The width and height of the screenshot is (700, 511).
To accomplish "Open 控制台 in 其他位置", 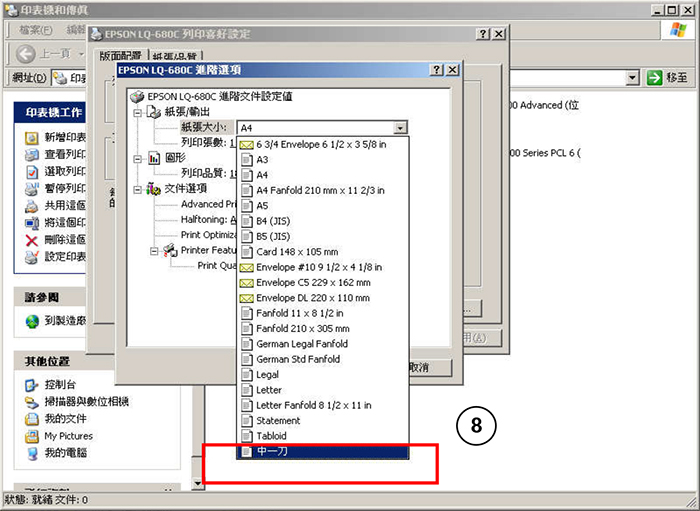I will click(60, 384).
